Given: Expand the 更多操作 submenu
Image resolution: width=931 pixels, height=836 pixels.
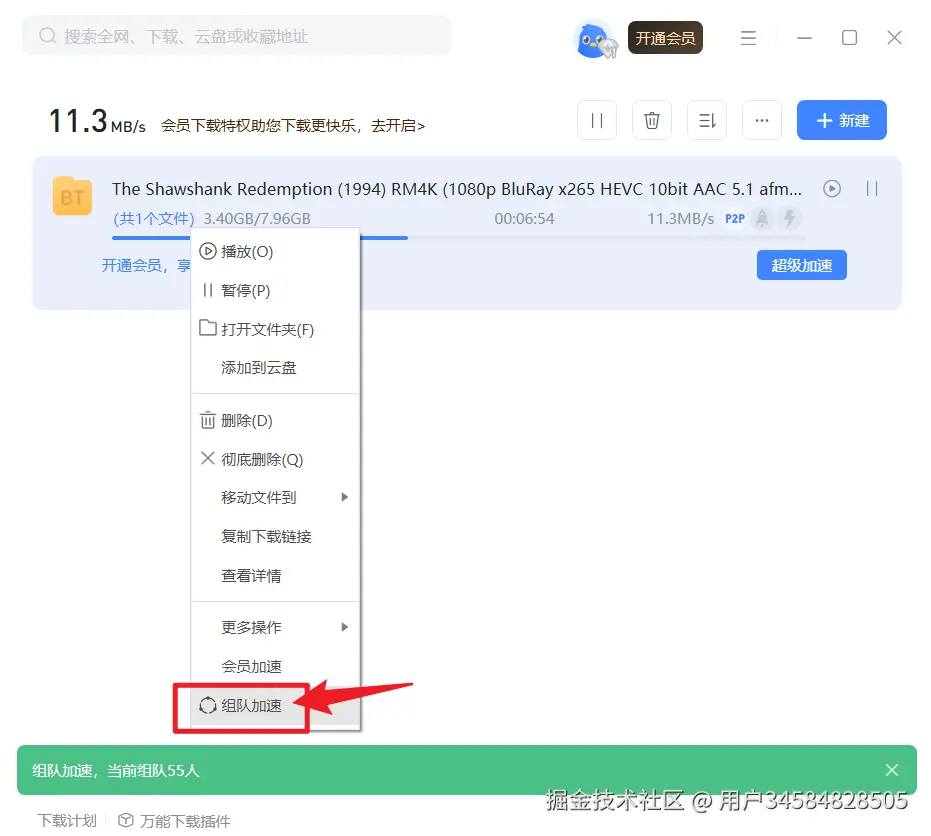Looking at the screenshot, I should 276,627.
